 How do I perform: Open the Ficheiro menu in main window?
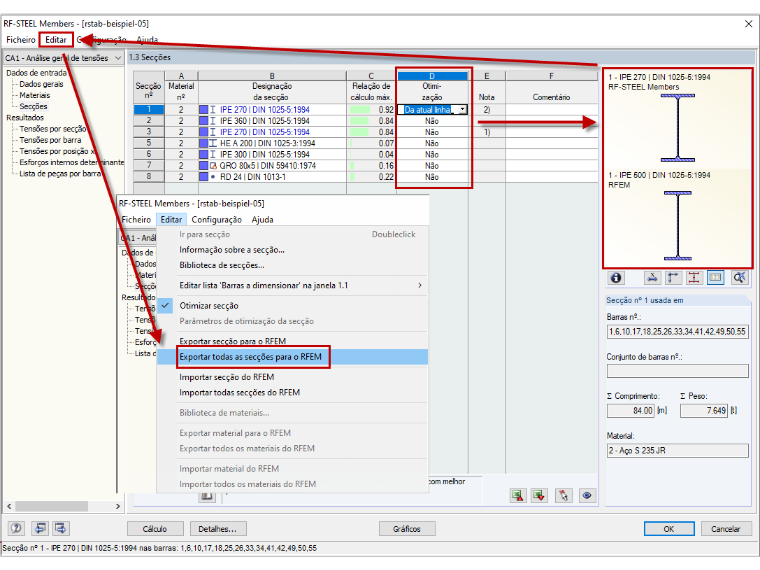point(21,40)
